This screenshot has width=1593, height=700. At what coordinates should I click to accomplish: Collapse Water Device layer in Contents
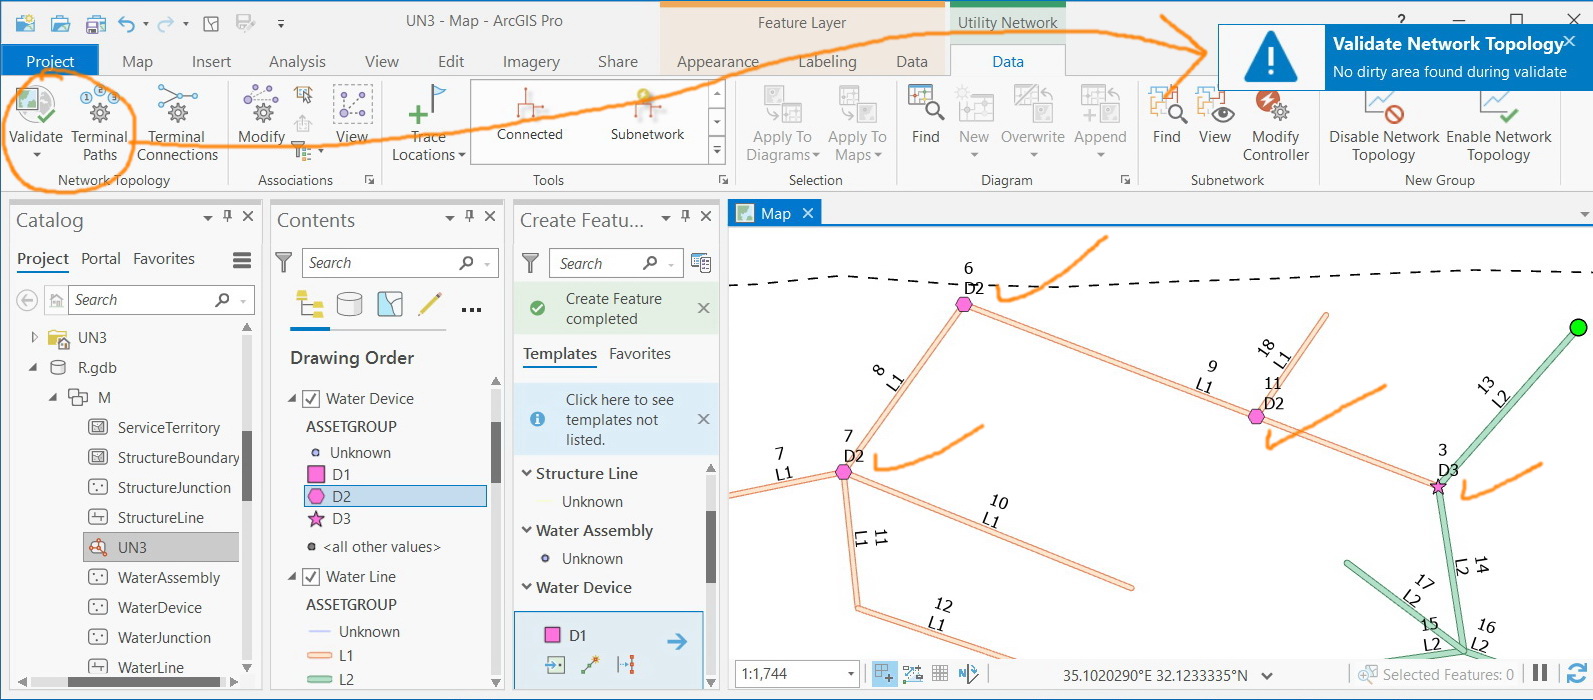[x=292, y=398]
